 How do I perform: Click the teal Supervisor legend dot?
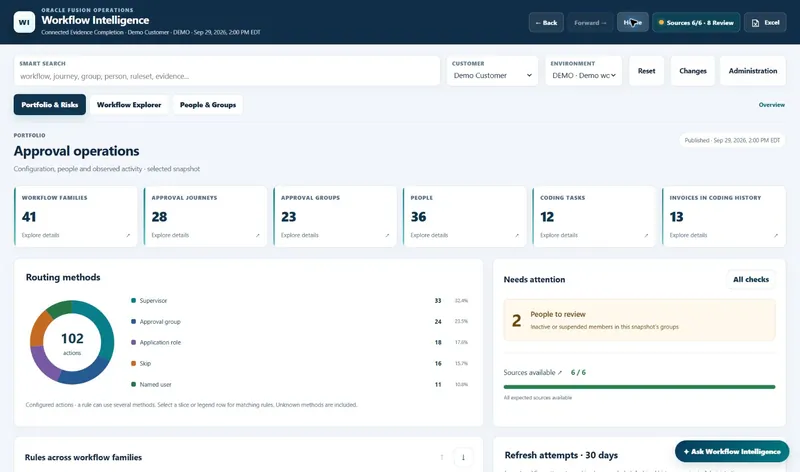134,301
